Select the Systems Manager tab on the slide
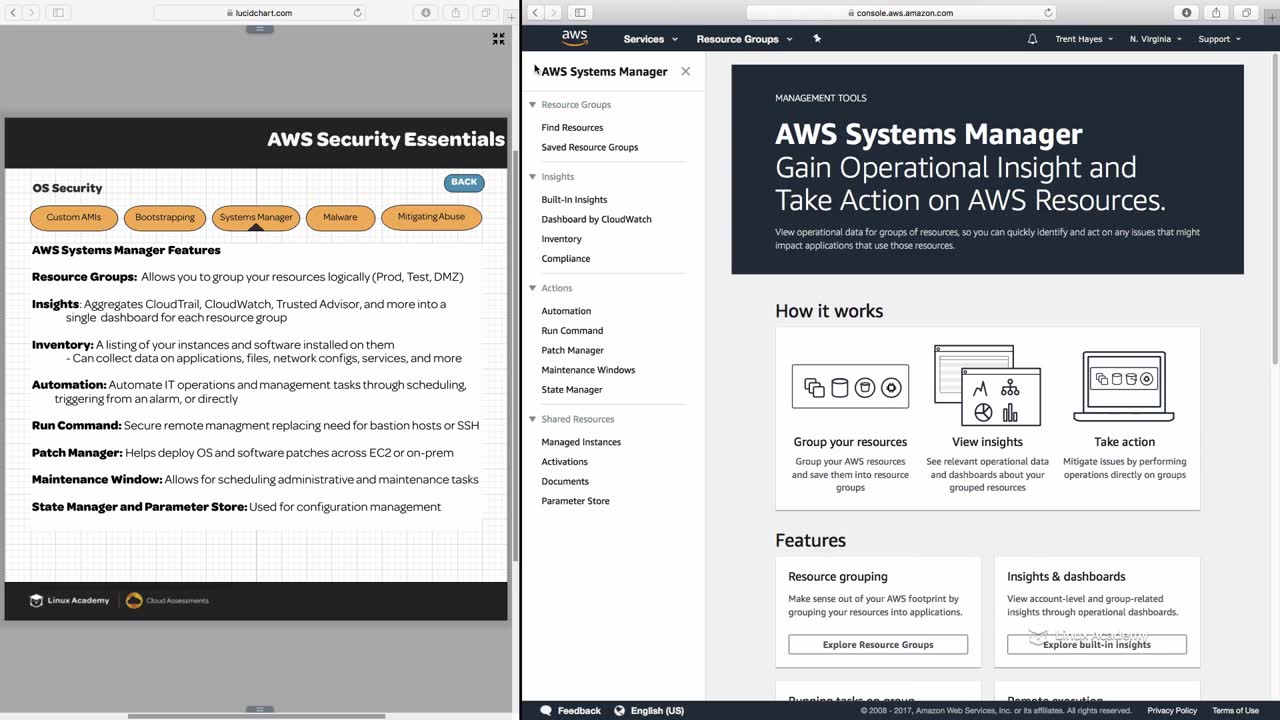Screen dimensions: 1280x720 click(x=256, y=217)
